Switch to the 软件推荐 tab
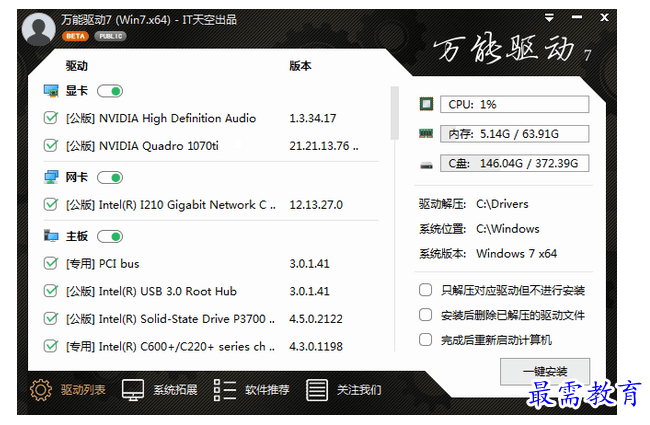 point(267,390)
